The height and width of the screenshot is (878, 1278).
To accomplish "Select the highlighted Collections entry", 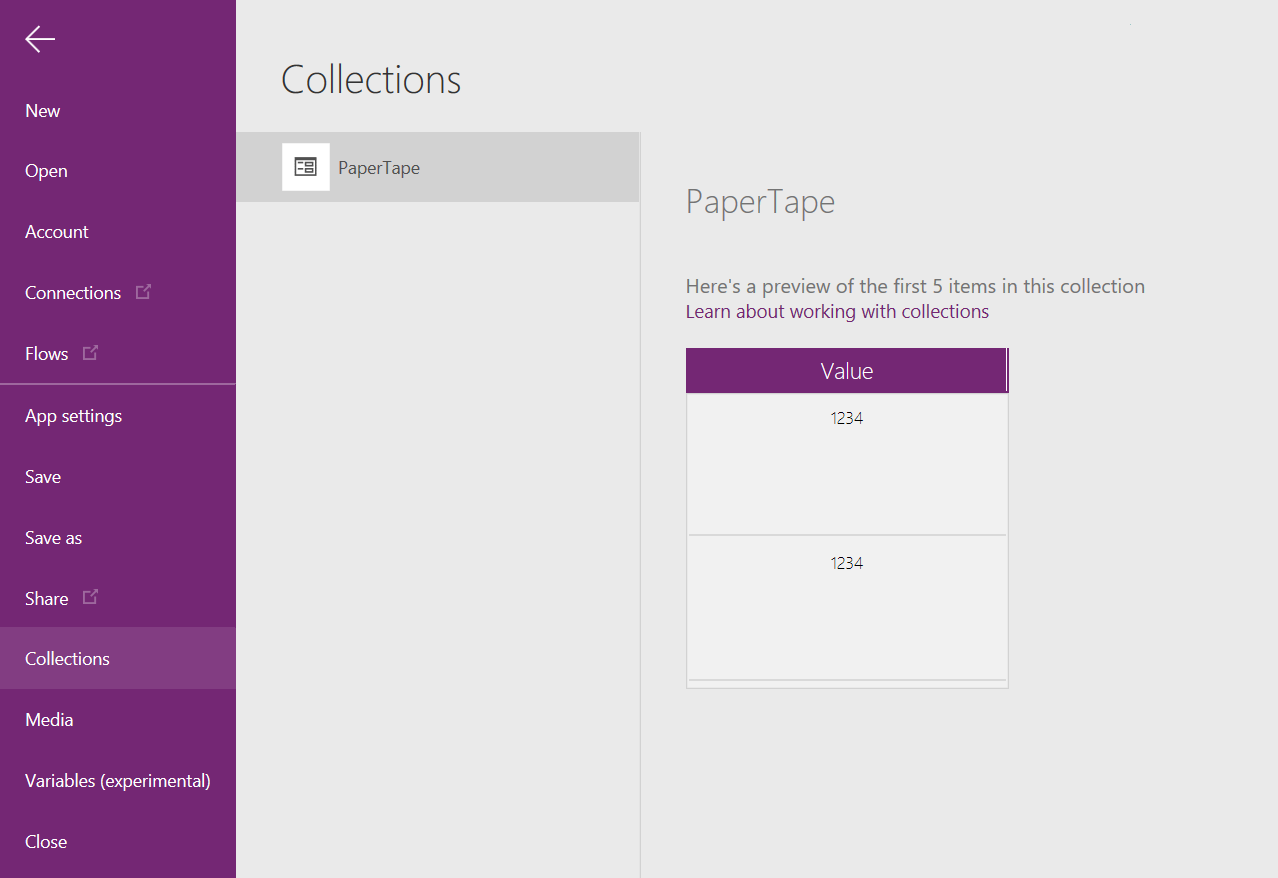I will (x=67, y=658).
